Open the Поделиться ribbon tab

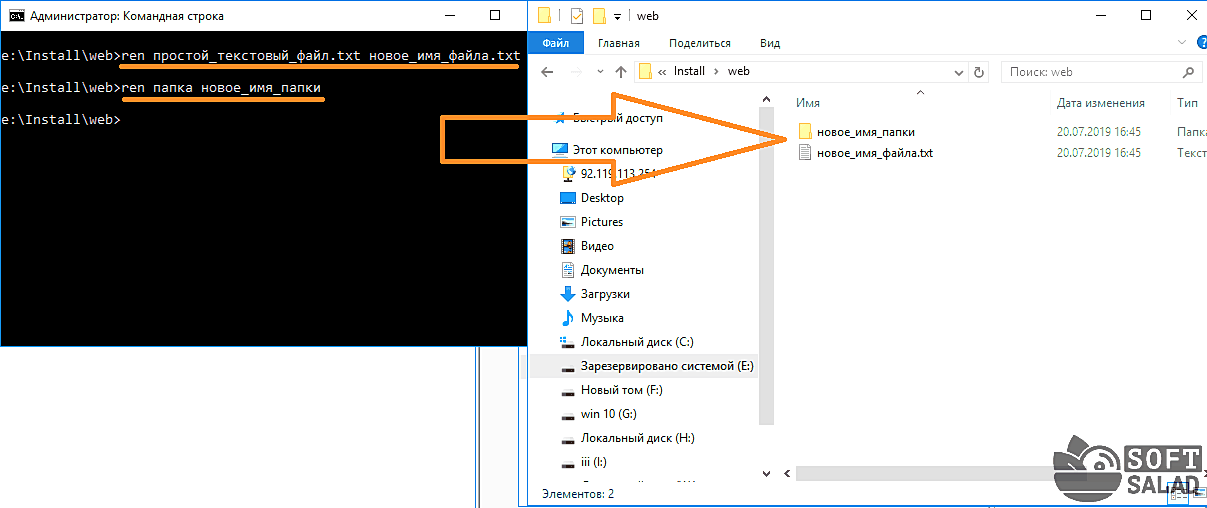pos(700,43)
